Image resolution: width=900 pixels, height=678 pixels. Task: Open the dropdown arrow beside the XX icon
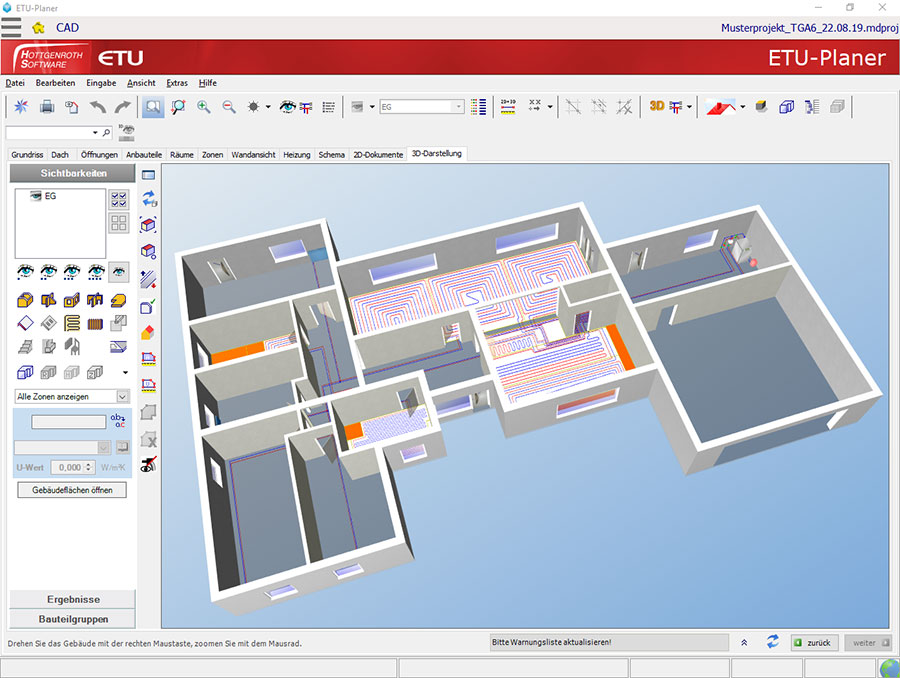(550, 107)
